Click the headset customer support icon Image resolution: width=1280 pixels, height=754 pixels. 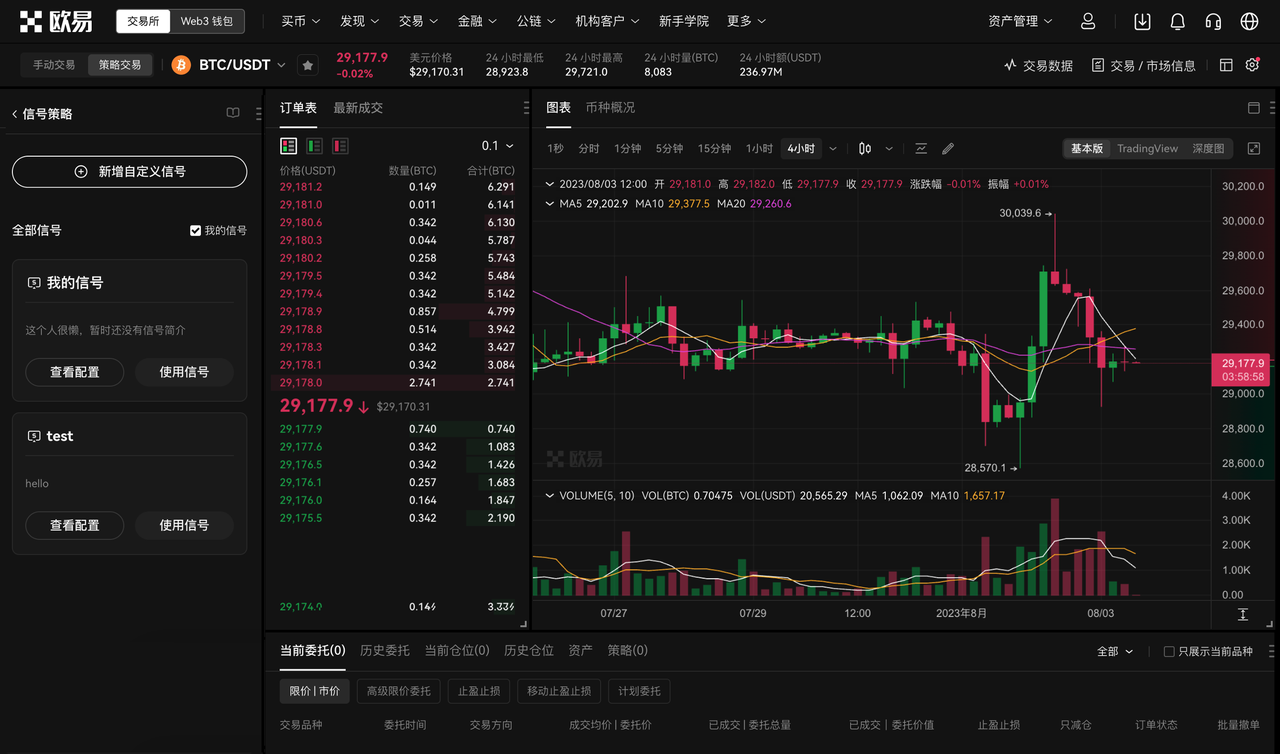[x=1213, y=21]
